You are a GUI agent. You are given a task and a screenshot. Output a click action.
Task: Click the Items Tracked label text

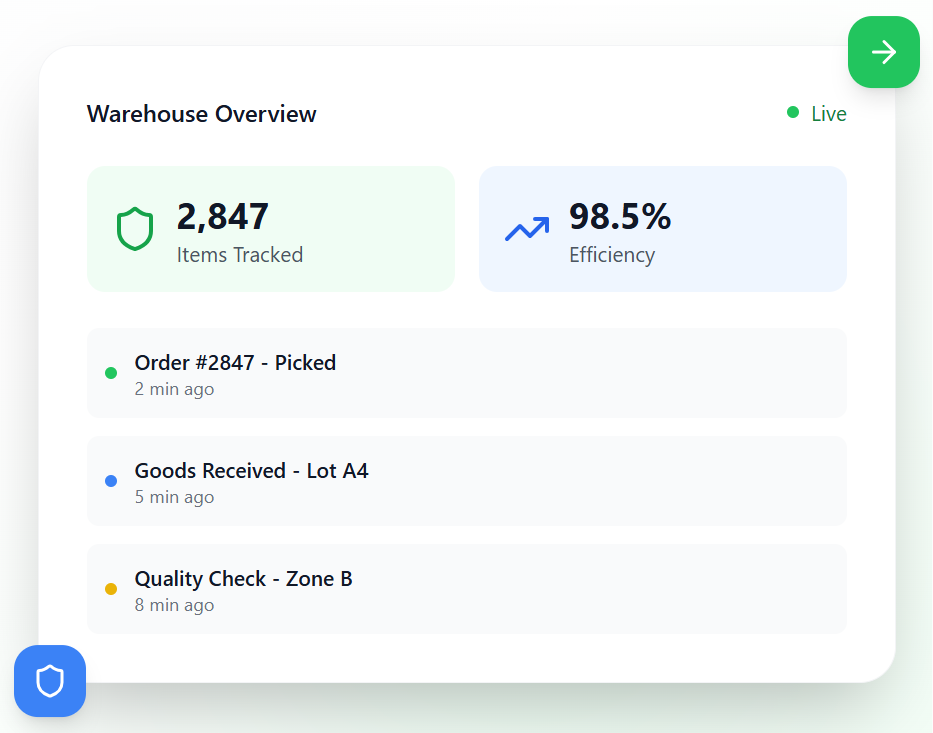[x=240, y=255]
